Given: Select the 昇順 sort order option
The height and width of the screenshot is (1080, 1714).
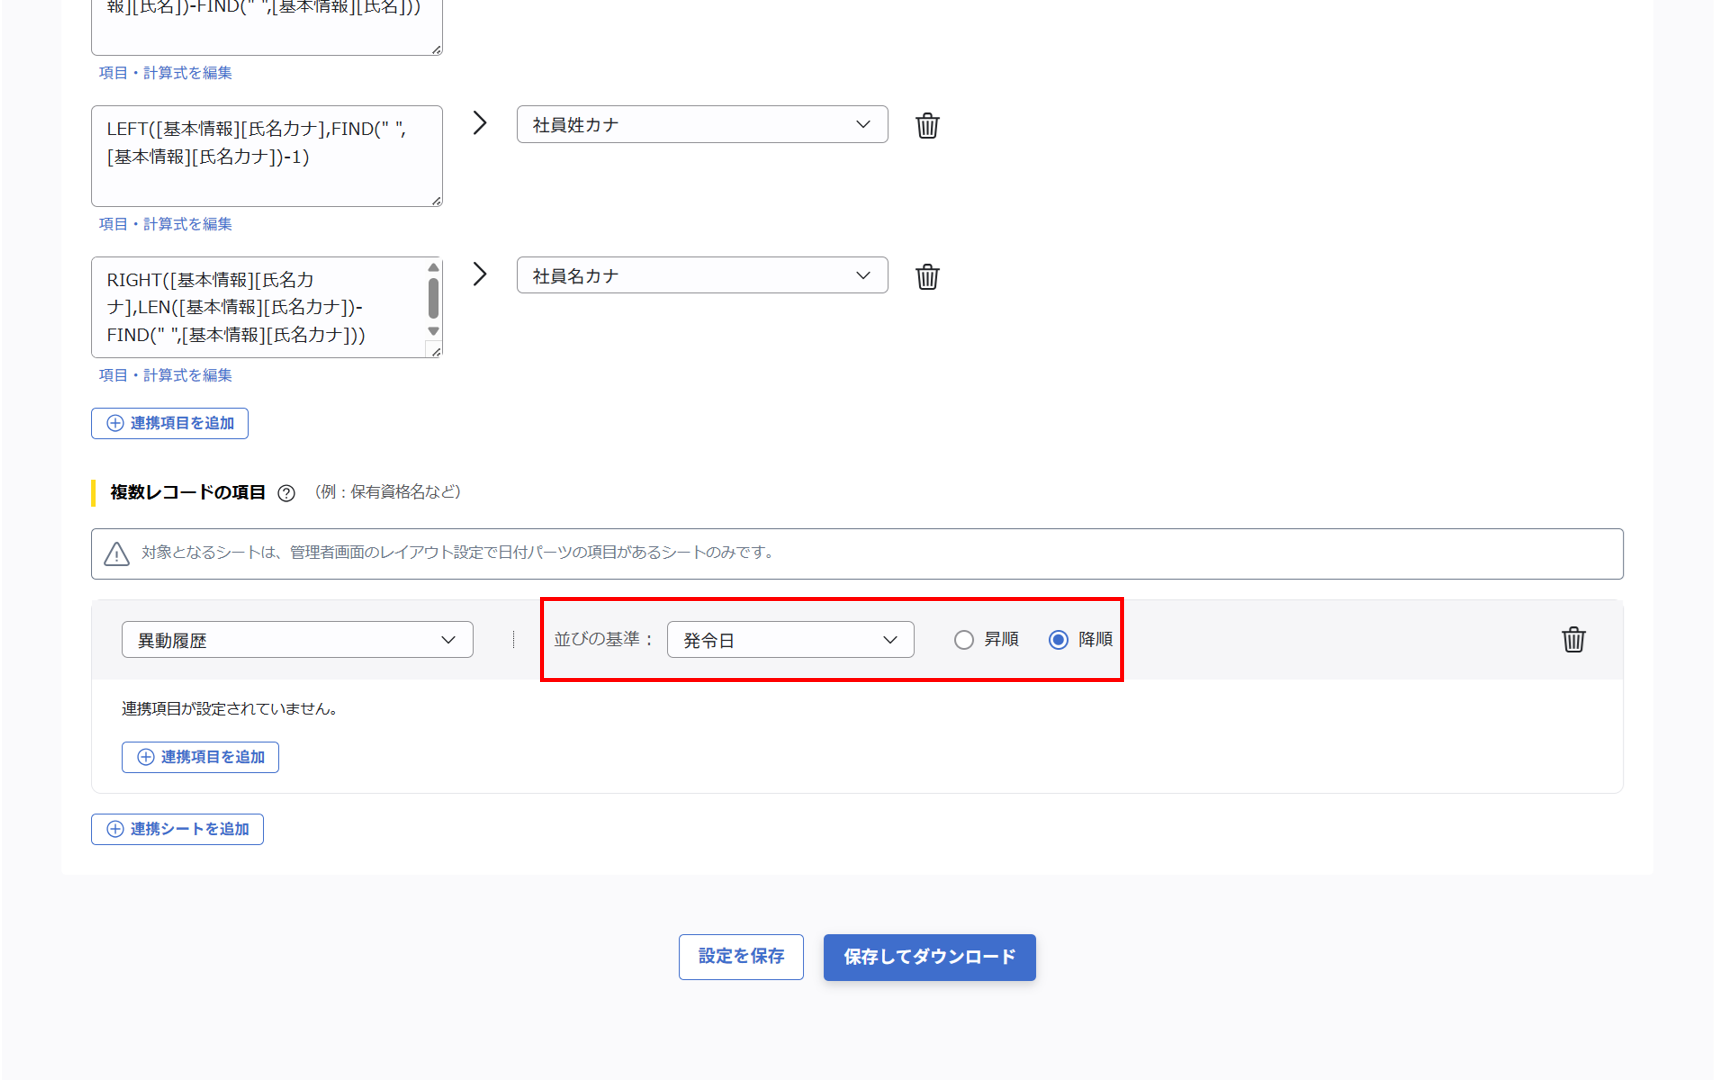Looking at the screenshot, I should (x=963, y=639).
